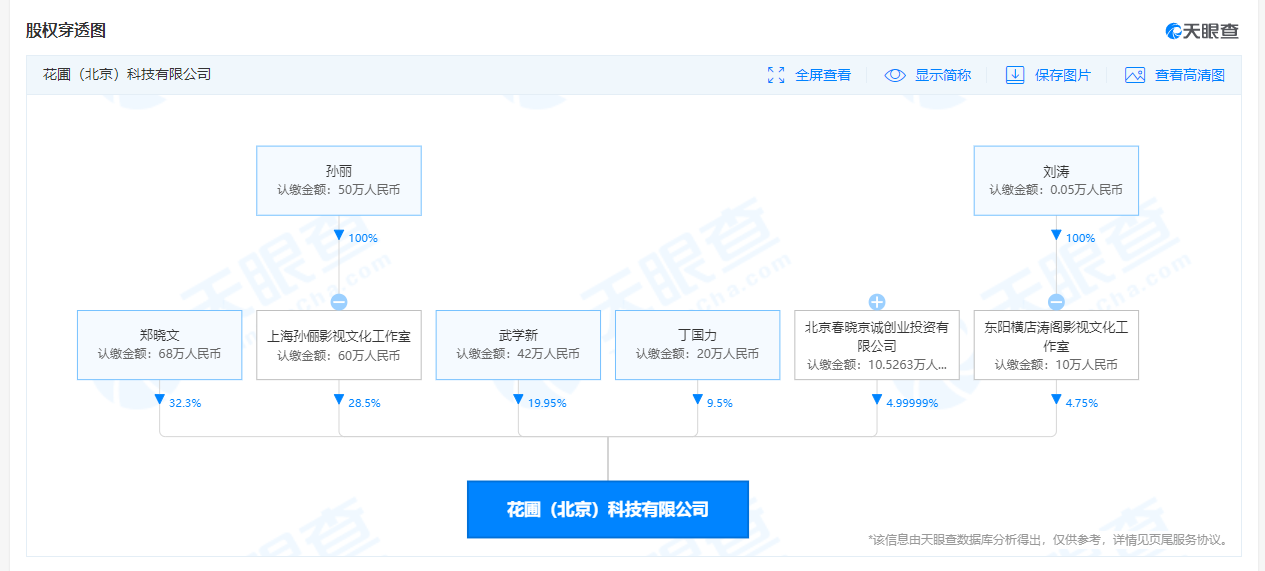Click 认缴金额：42万人民币 text

(x=518, y=354)
